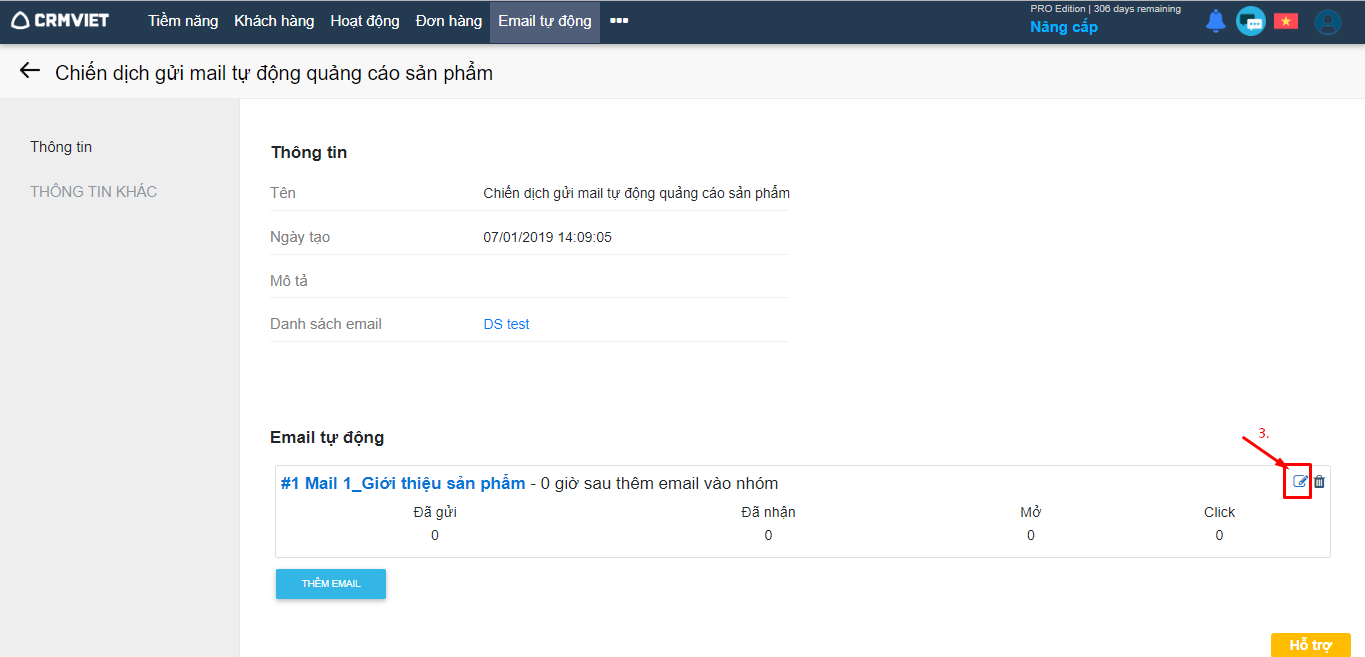Screen dimensions: 1365x657
Task: Open the DS test email list link
Action: click(x=506, y=324)
